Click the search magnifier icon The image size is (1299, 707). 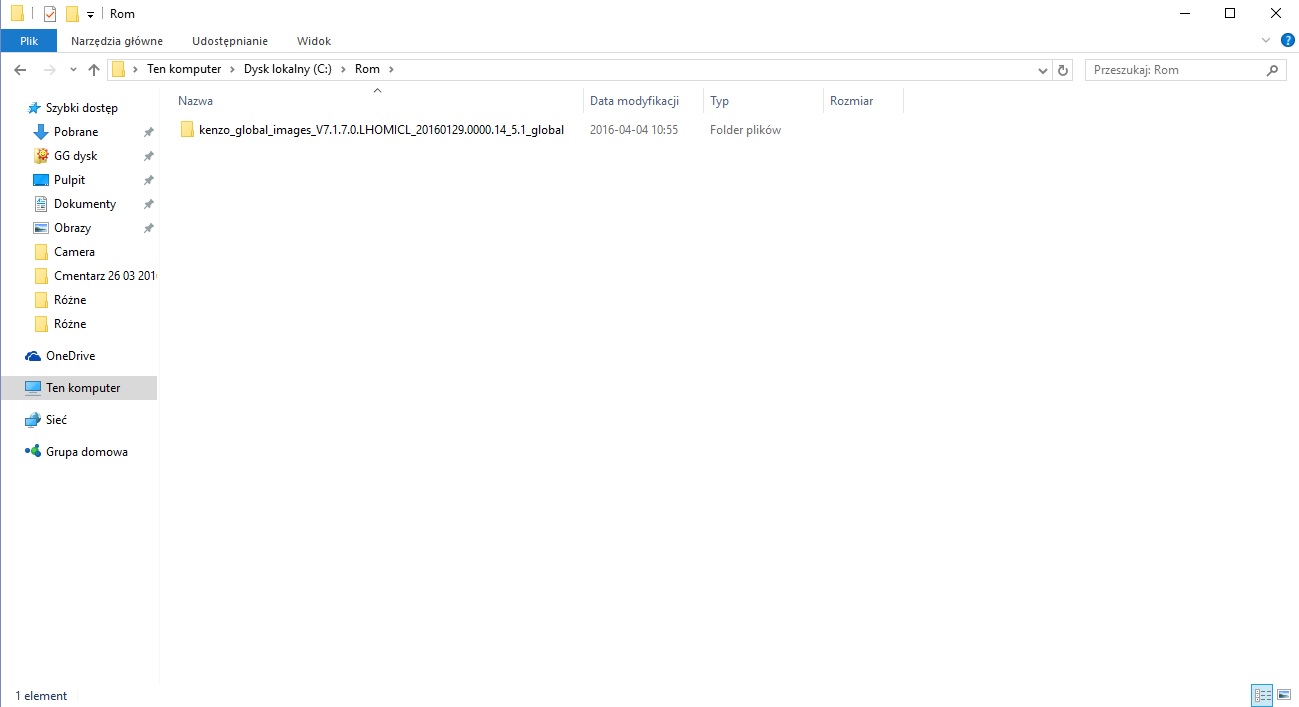coord(1273,70)
